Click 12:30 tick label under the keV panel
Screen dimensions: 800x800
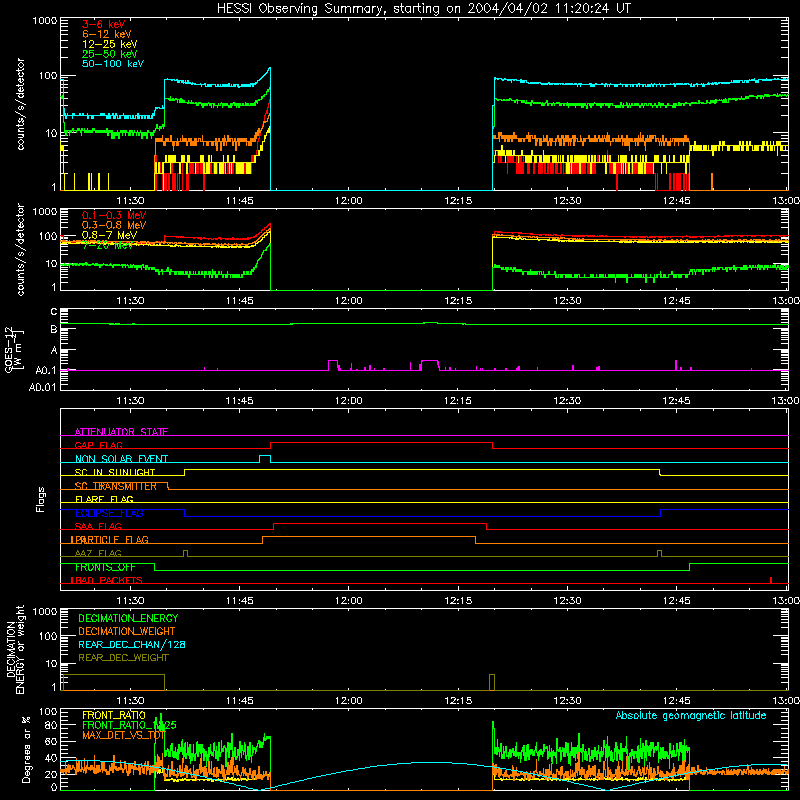click(x=567, y=201)
